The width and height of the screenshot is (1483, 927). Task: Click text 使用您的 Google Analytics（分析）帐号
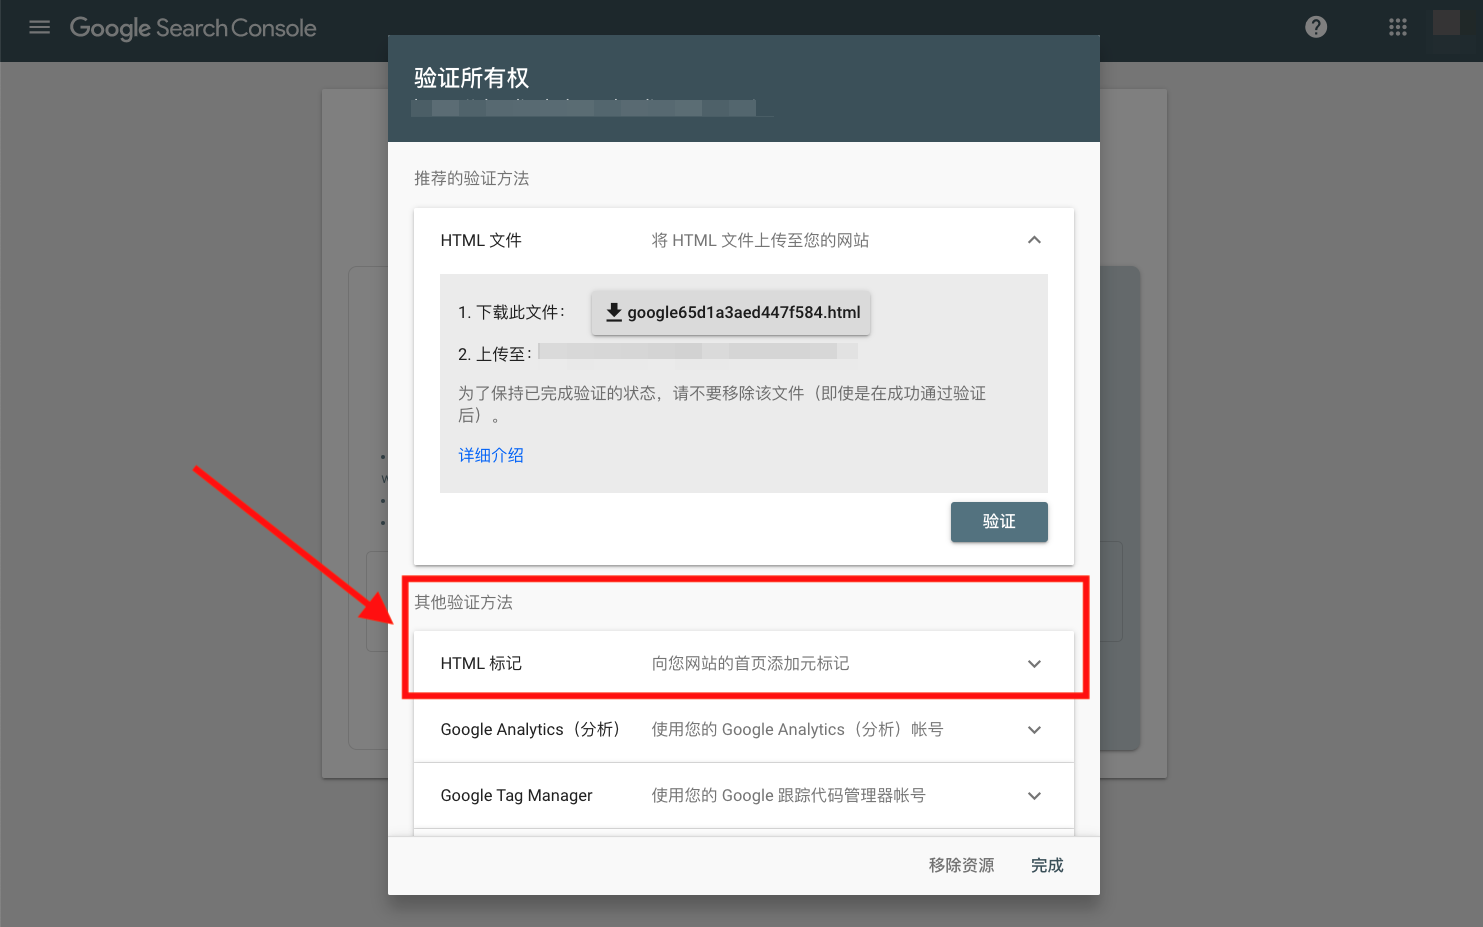point(797,730)
